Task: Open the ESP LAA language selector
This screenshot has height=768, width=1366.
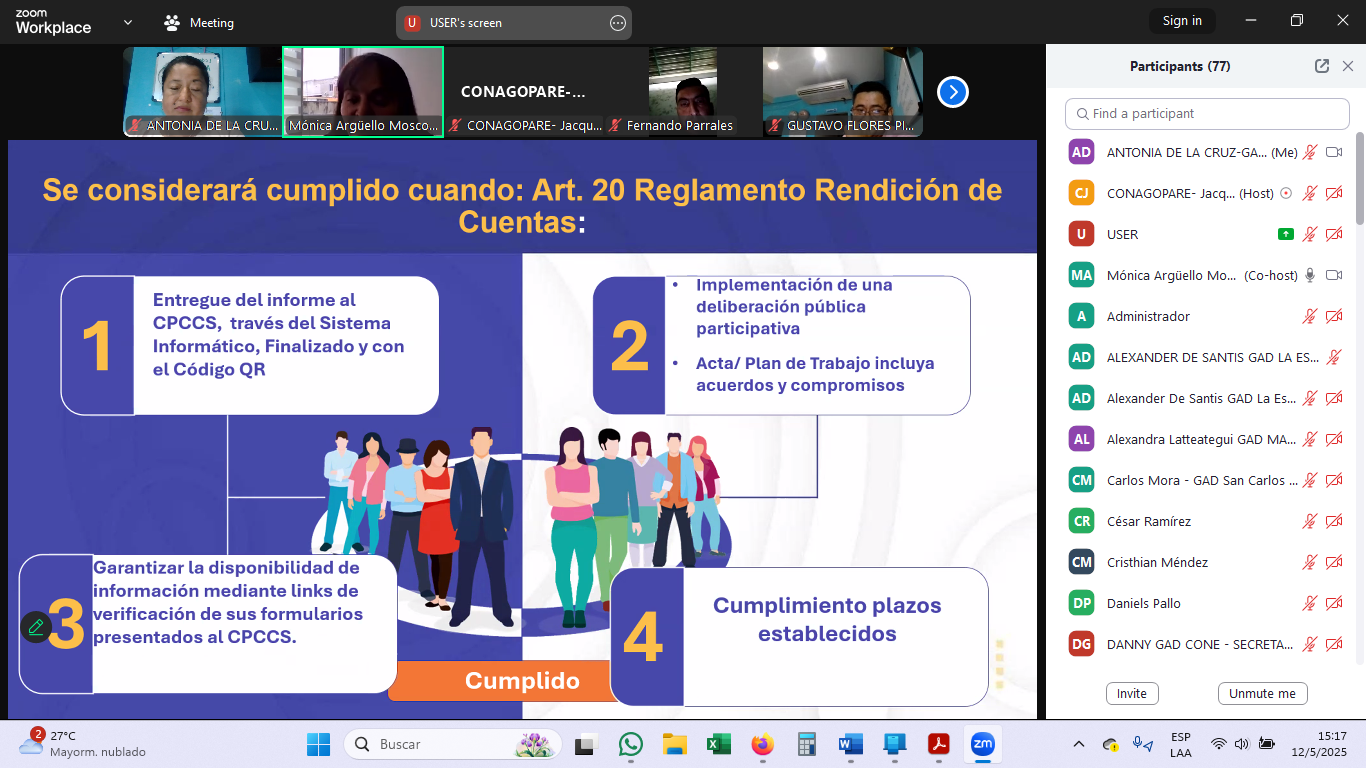Action: click(1180, 744)
